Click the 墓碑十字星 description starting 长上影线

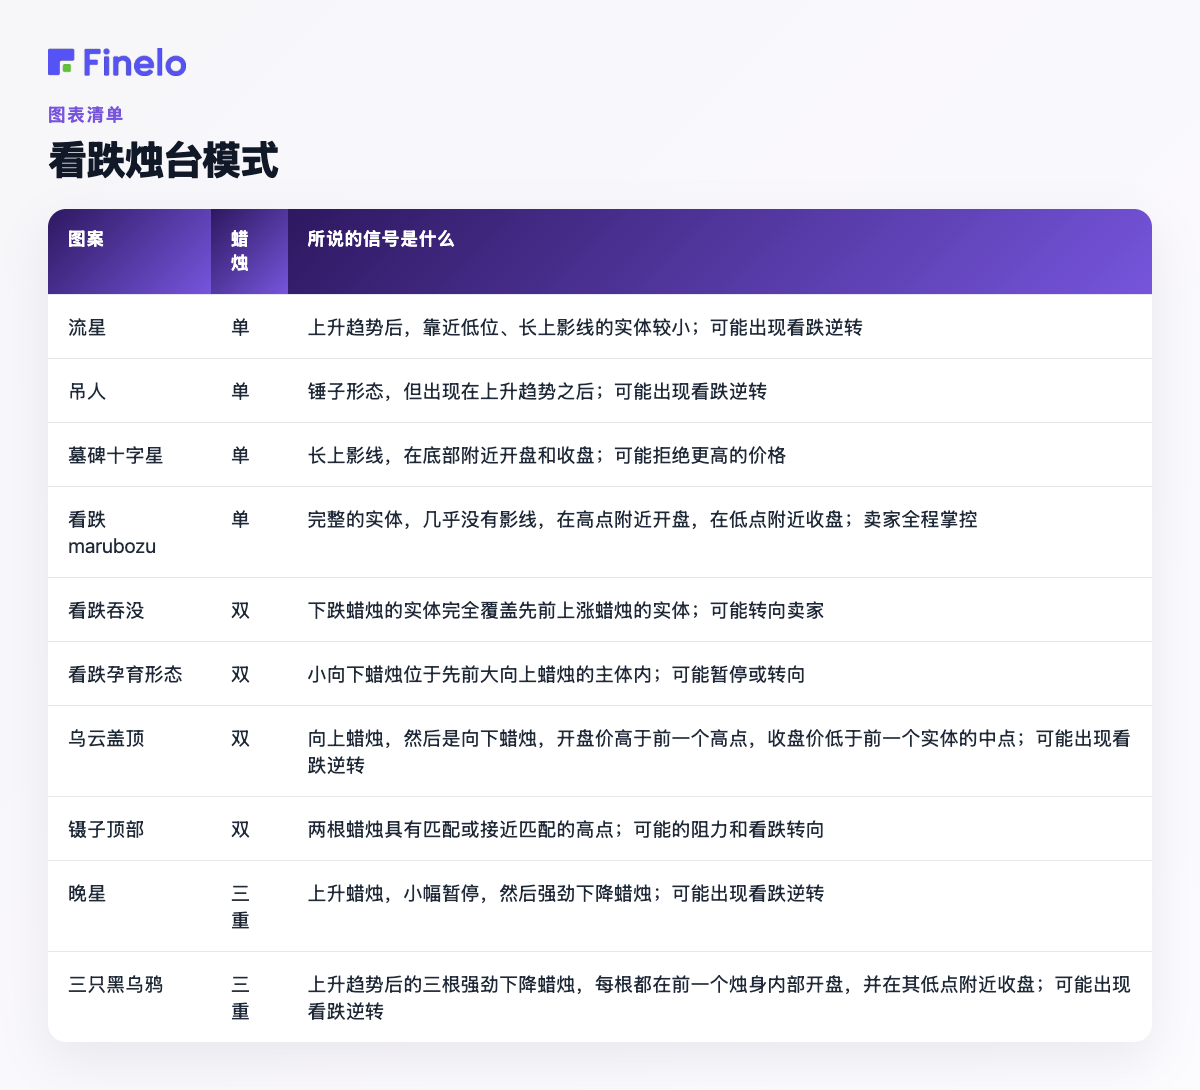[x=547, y=455]
